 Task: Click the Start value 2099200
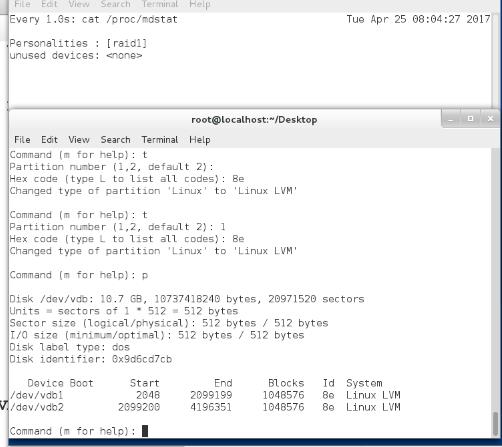coord(139,407)
